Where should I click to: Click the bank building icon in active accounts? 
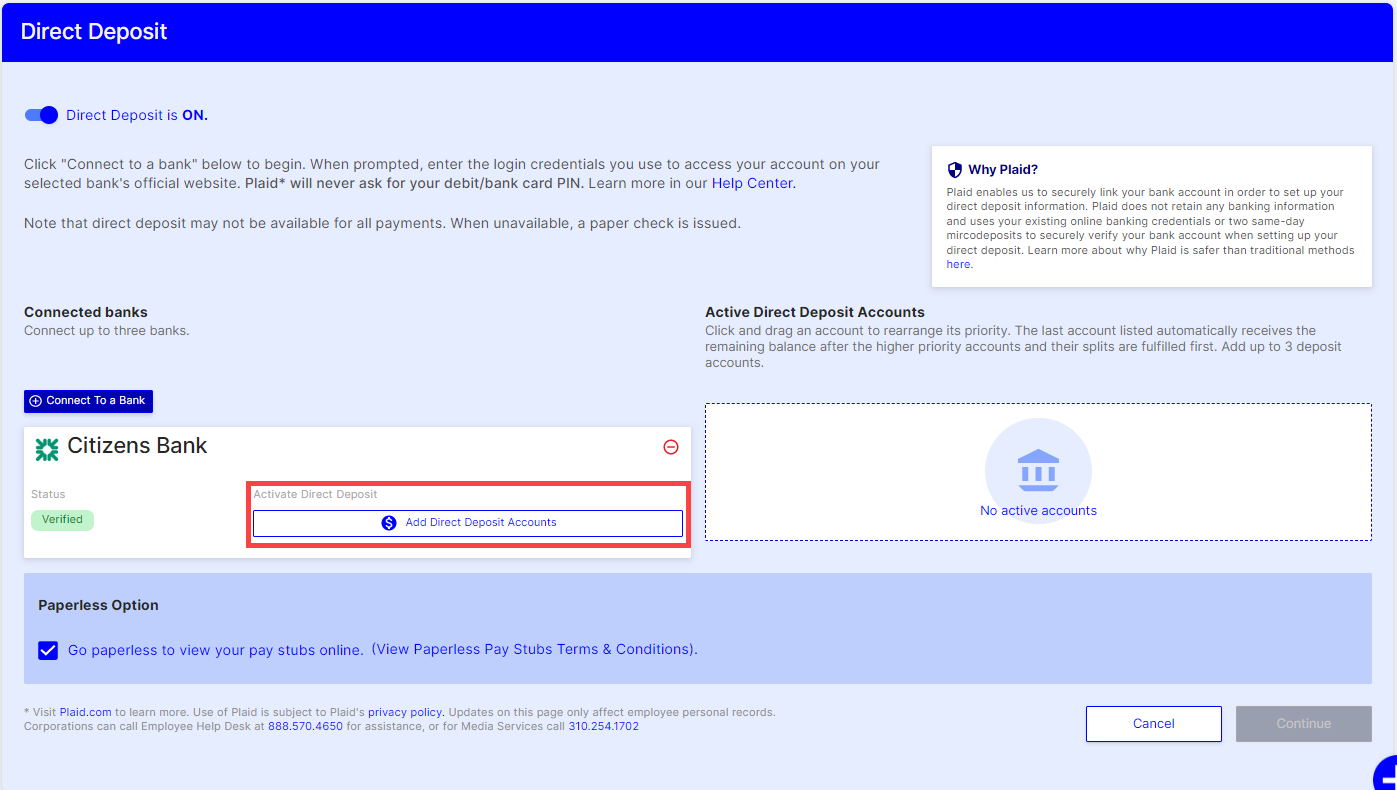pyautogui.click(x=1038, y=470)
